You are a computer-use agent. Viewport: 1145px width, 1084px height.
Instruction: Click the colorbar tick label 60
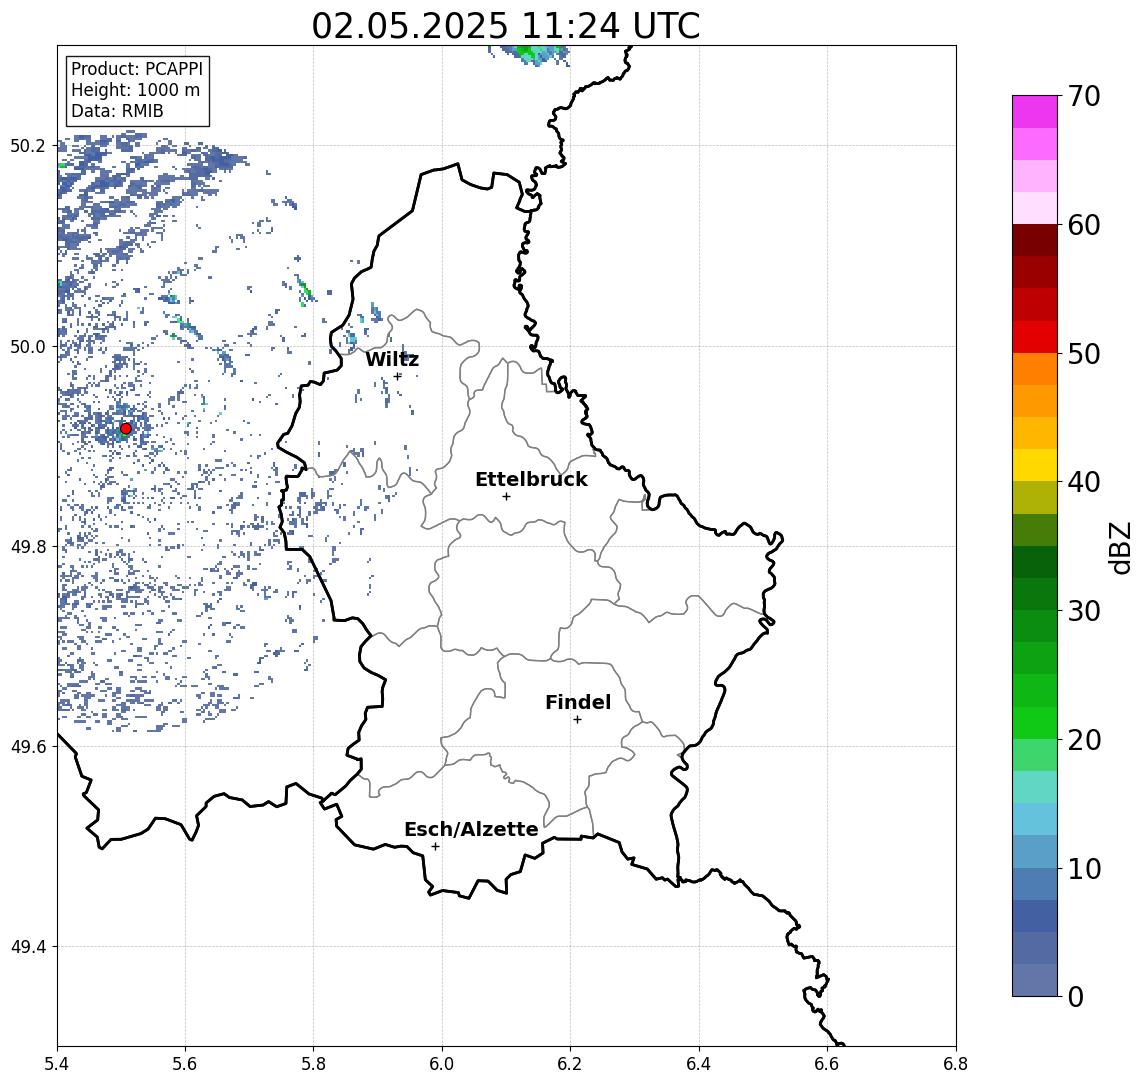(1084, 225)
